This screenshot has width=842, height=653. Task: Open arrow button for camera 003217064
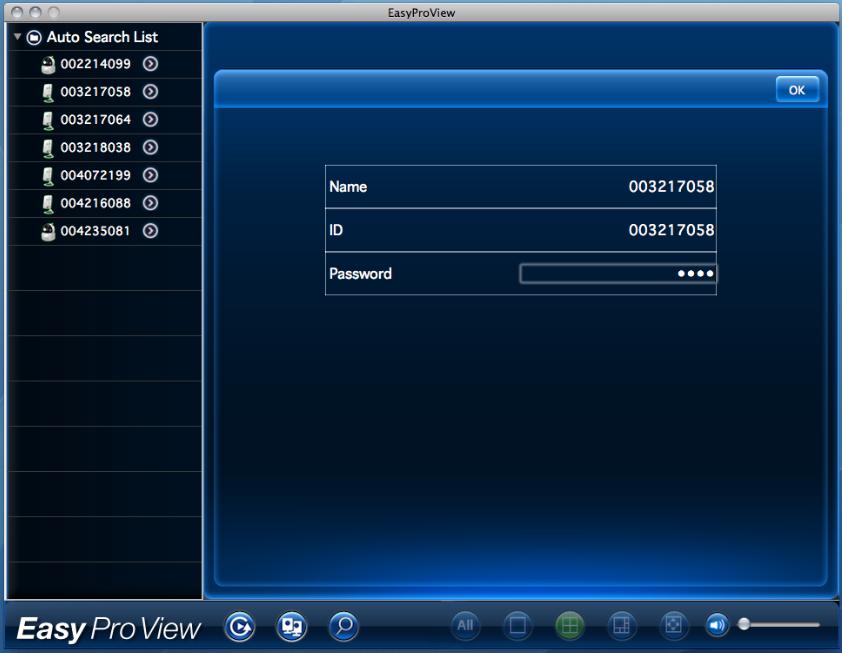pos(150,119)
